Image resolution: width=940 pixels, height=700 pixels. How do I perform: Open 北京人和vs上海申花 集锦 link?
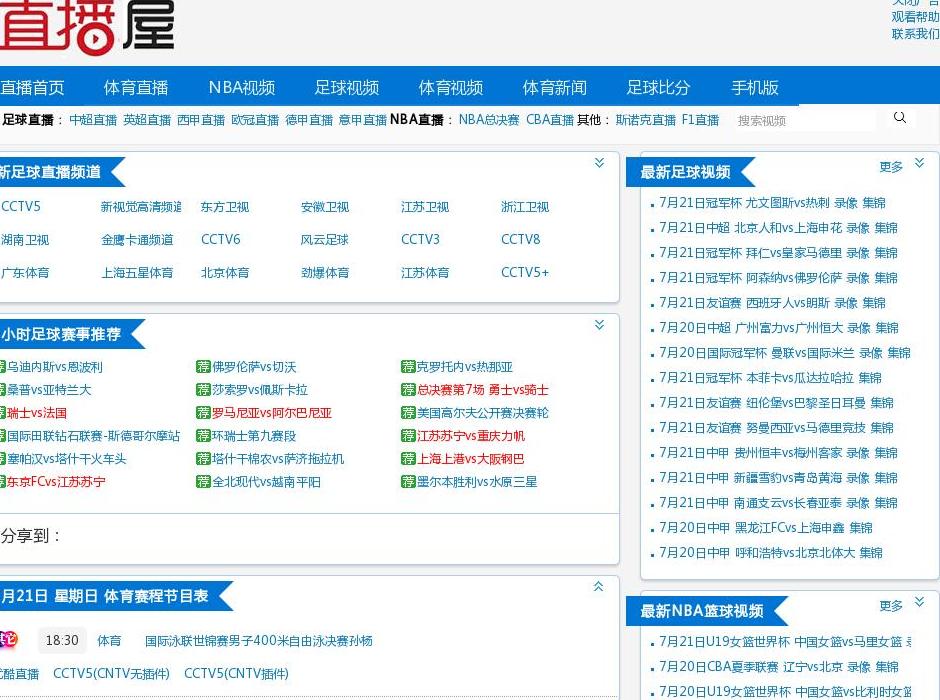coord(886,228)
